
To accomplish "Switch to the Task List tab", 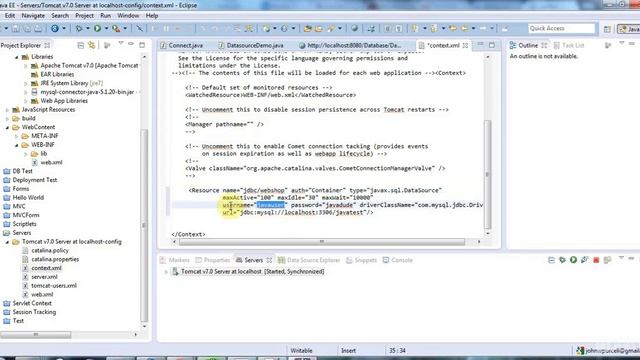I will click(569, 45).
